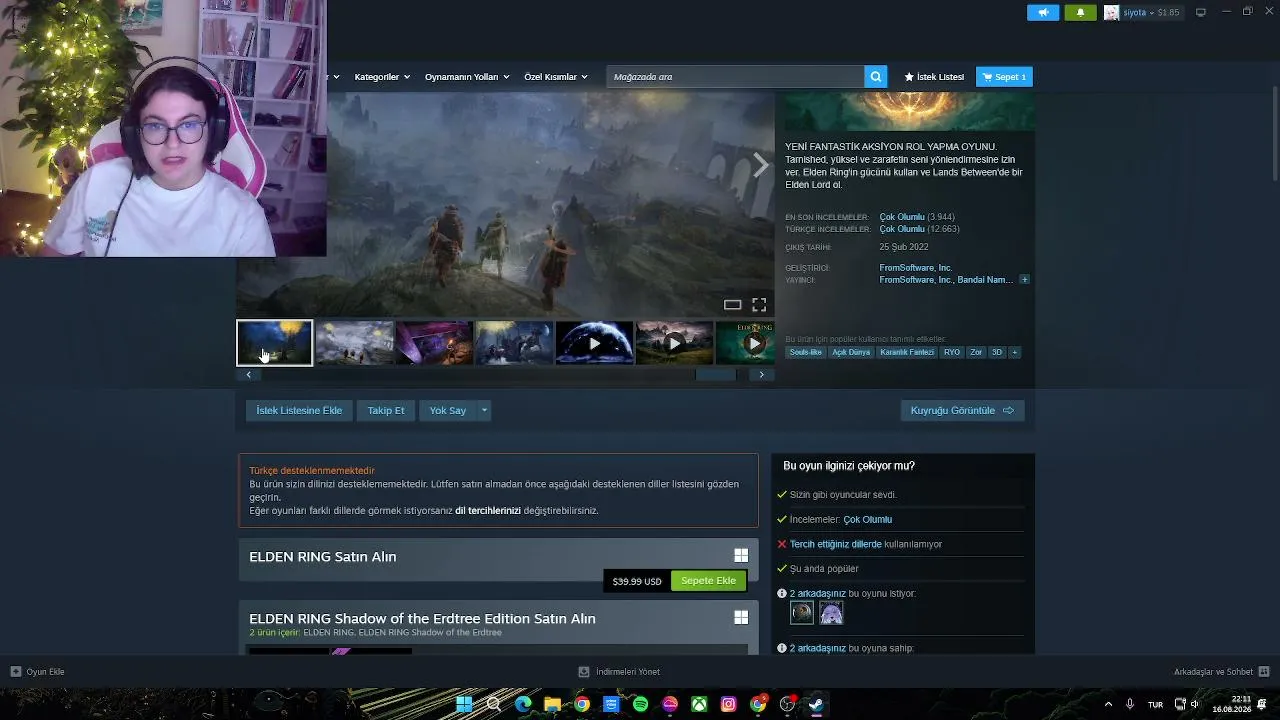The height and width of the screenshot is (720, 1280).
Task: Open the Windows Start menu
Action: (x=464, y=704)
